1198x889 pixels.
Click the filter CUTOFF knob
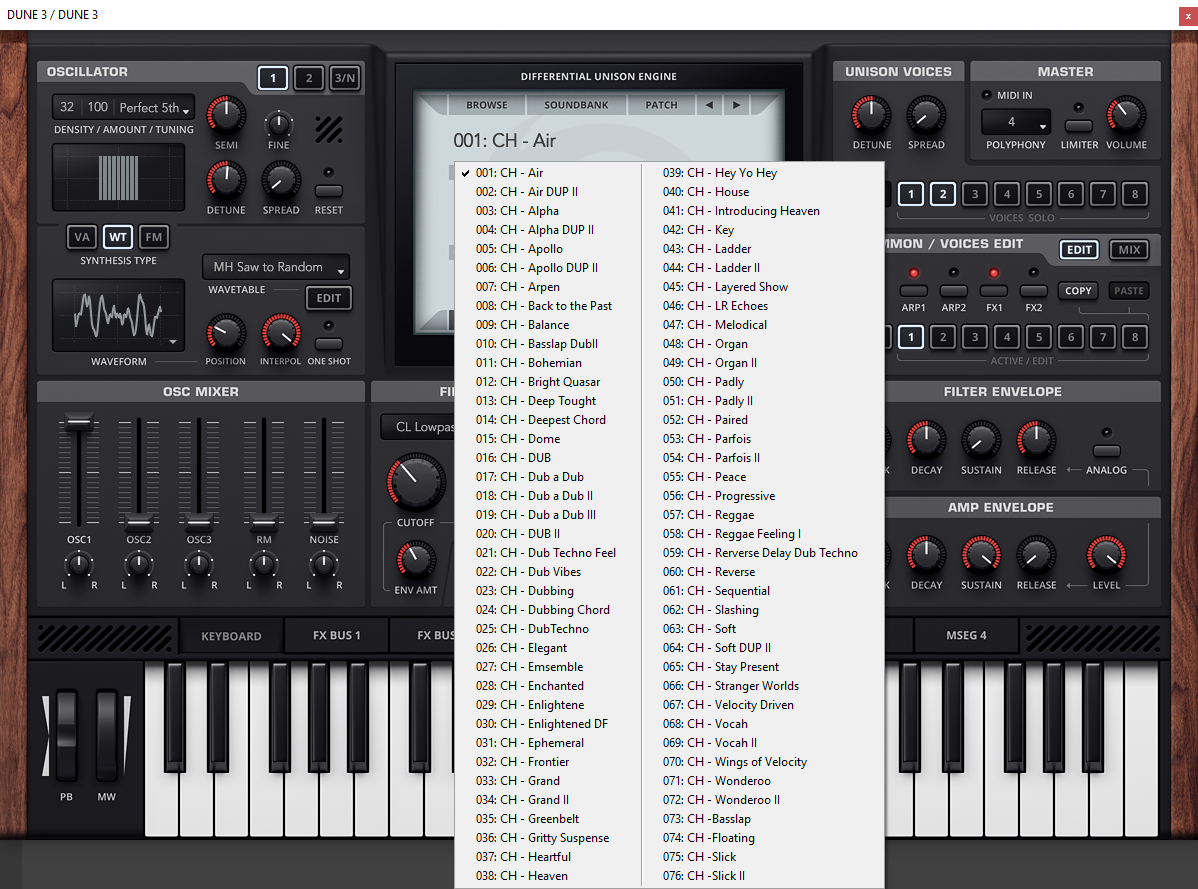coord(416,482)
